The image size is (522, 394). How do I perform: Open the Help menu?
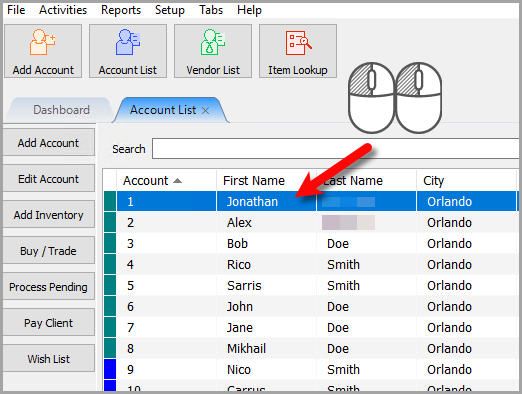point(249,10)
